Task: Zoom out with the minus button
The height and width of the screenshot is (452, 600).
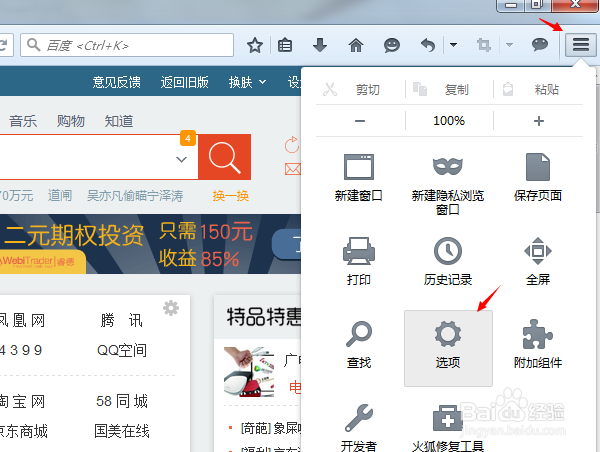Action: tap(360, 121)
